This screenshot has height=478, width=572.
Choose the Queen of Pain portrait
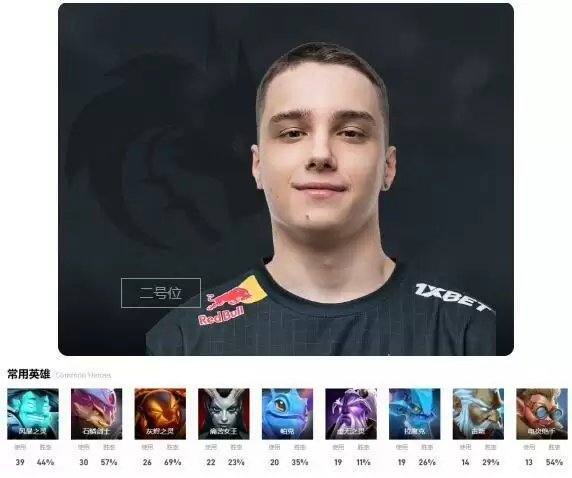(x=224, y=413)
